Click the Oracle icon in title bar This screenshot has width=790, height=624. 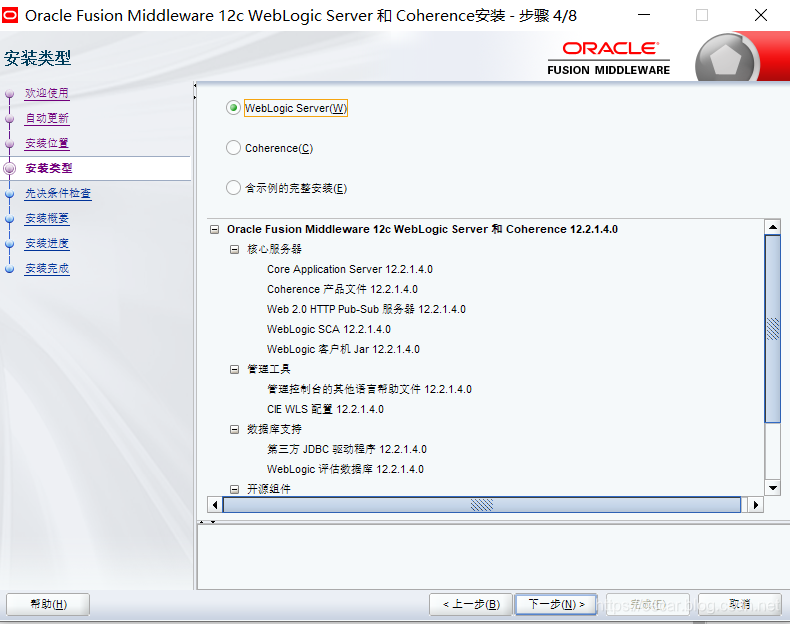point(10,16)
